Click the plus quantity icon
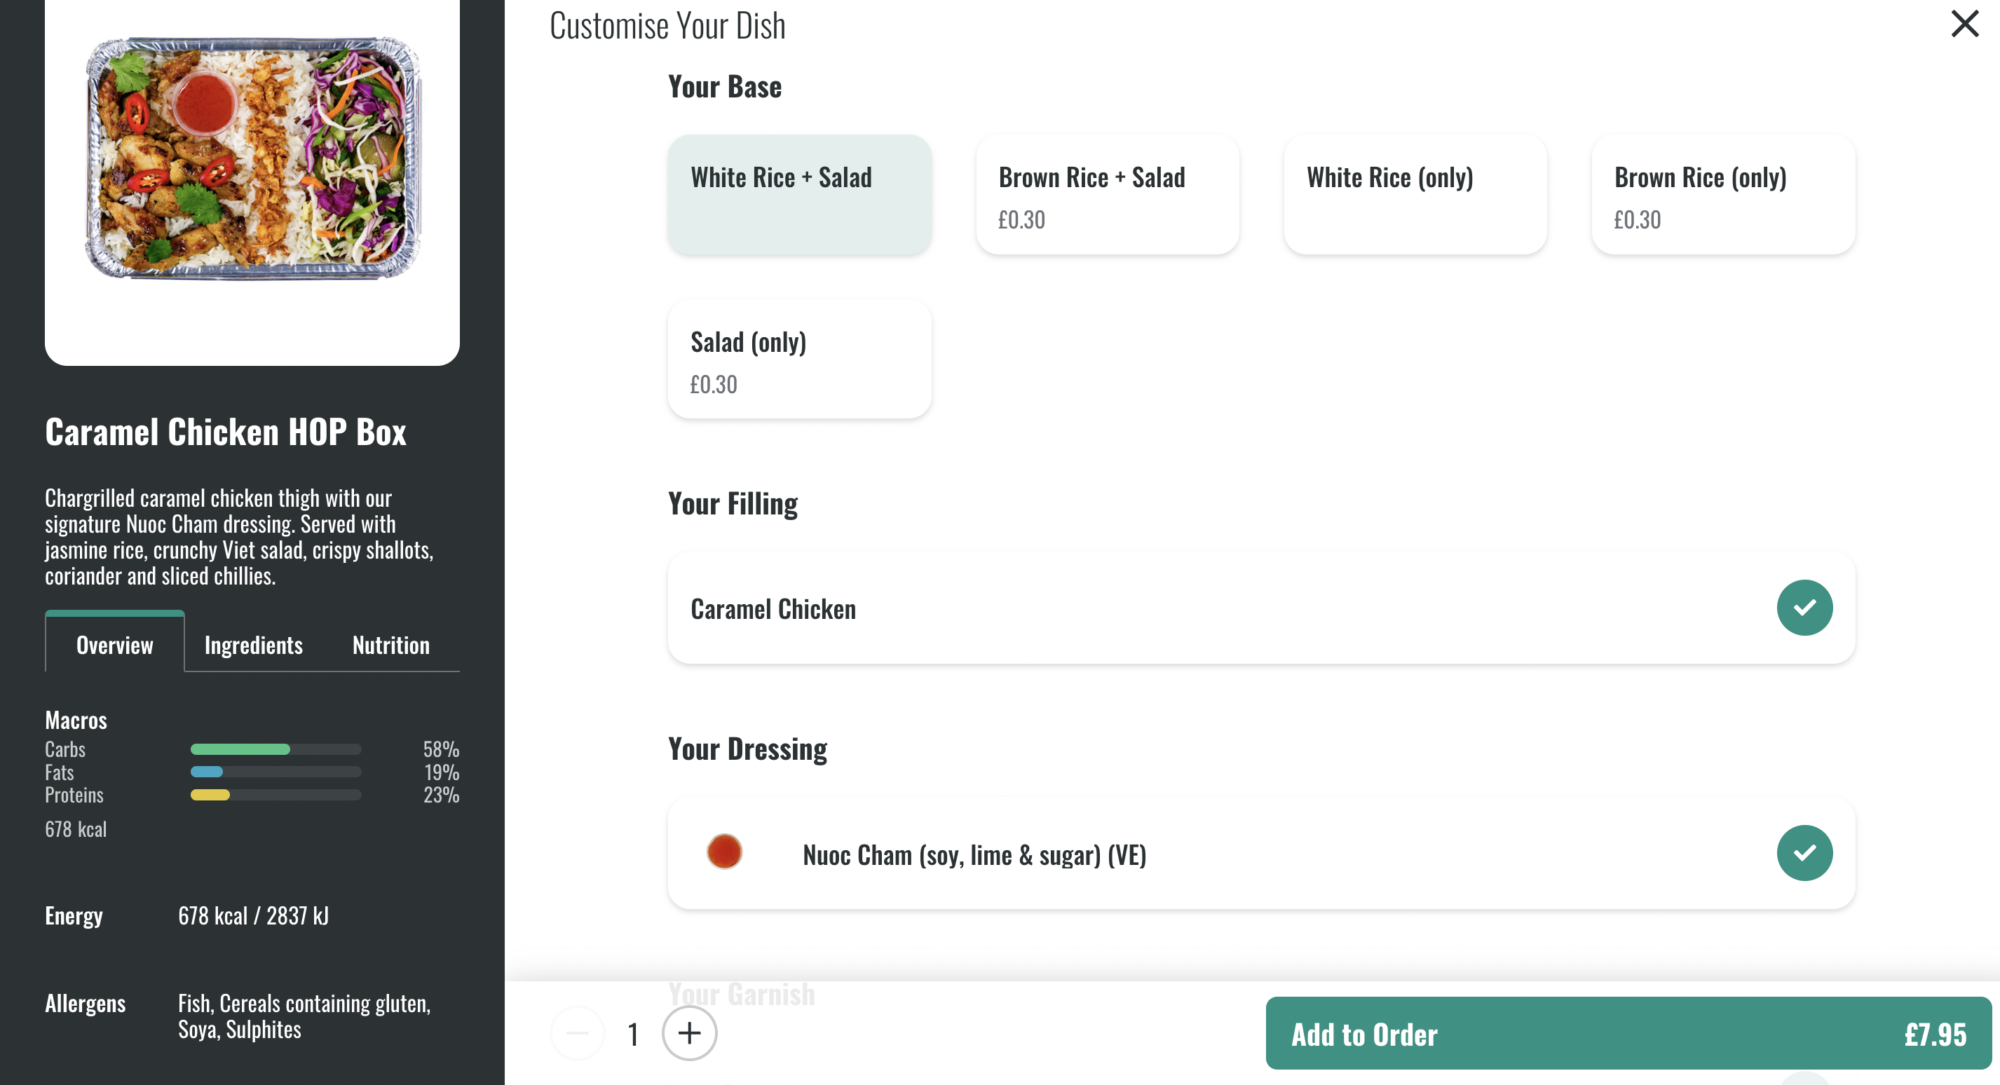Screen dimensions: 2000x1085 689,1034
